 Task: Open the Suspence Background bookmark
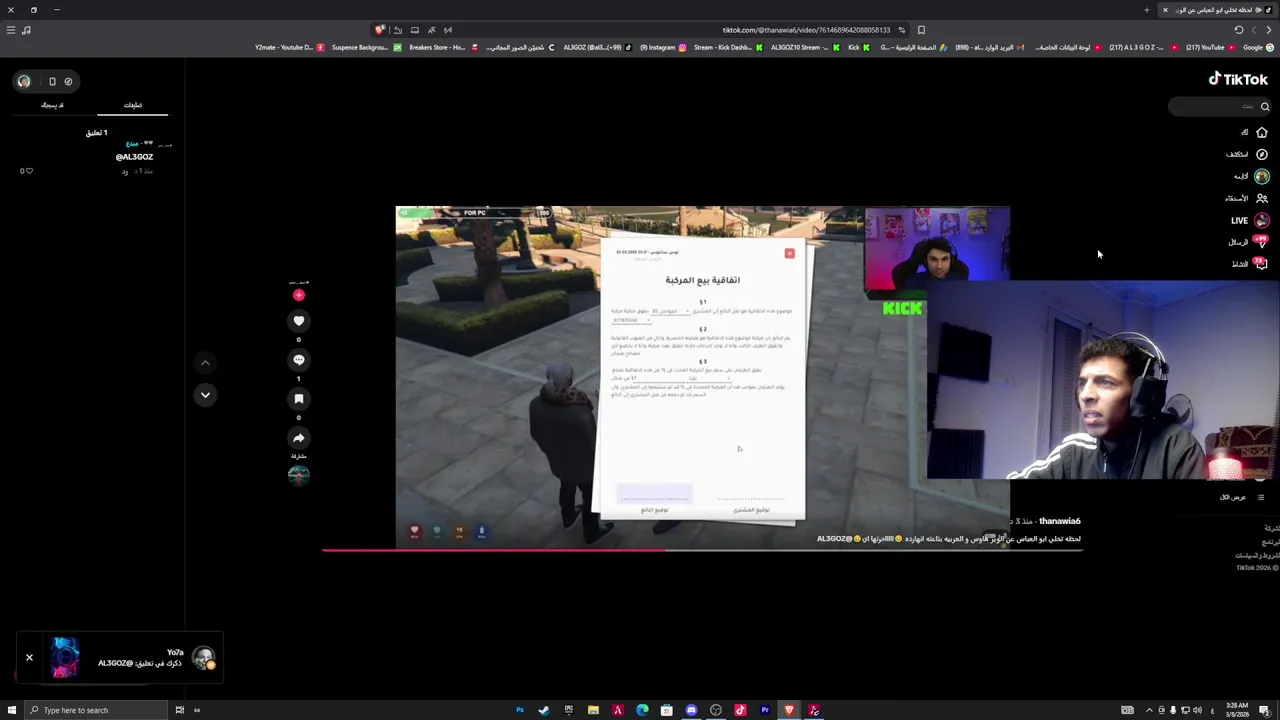click(x=366, y=47)
